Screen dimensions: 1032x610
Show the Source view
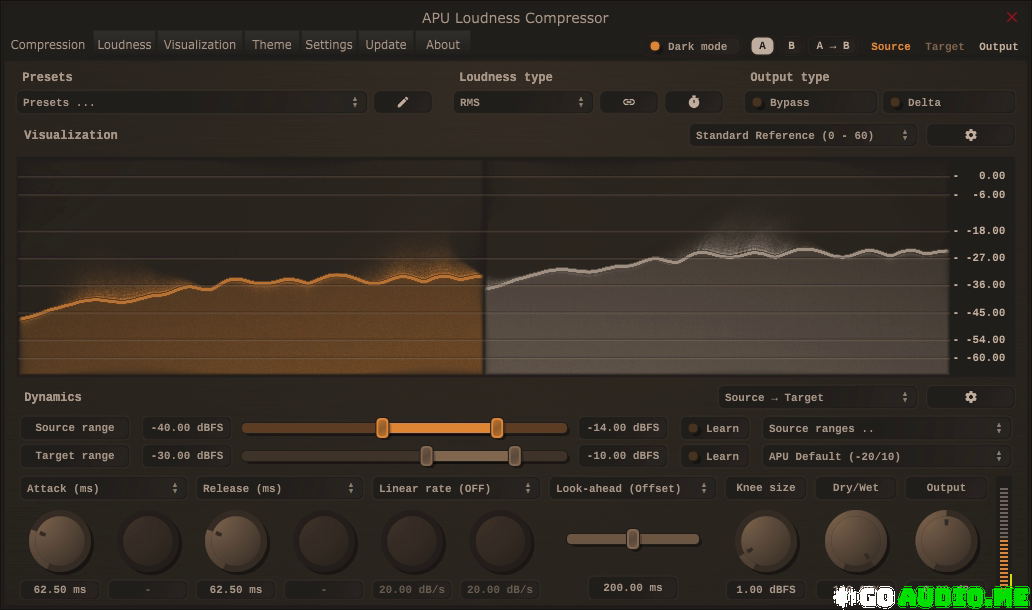coord(890,46)
